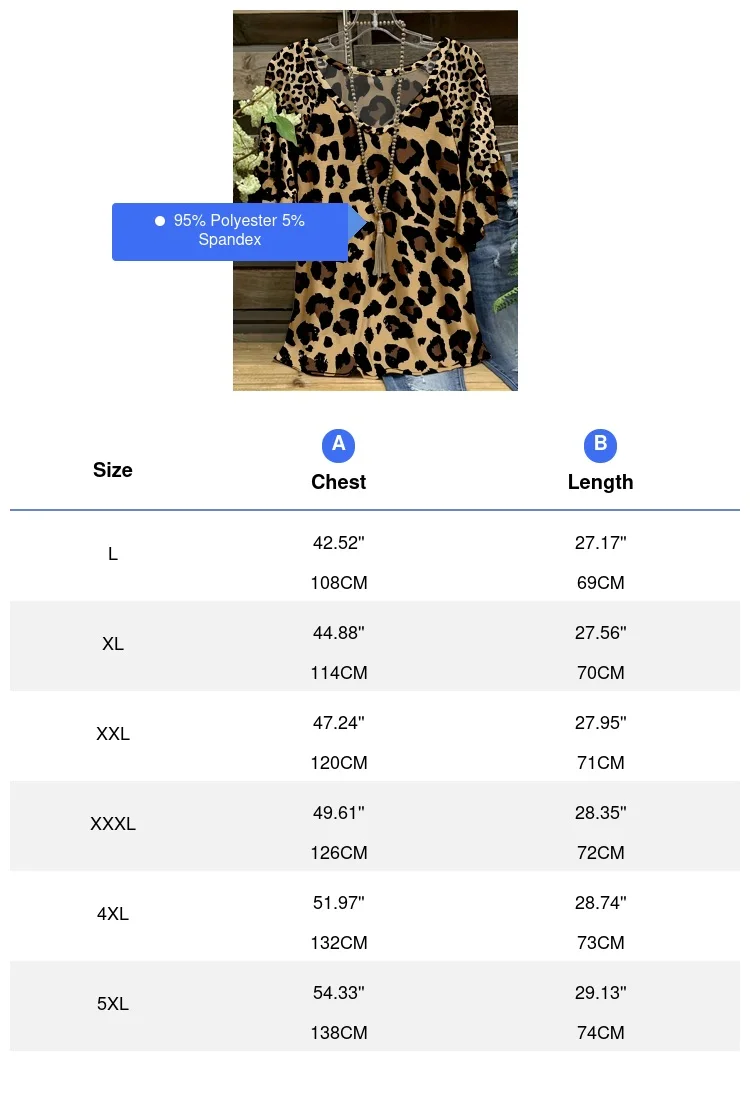Screen dimensions: 750x1100
Task: Select the XL size row label
Action: (x=113, y=644)
